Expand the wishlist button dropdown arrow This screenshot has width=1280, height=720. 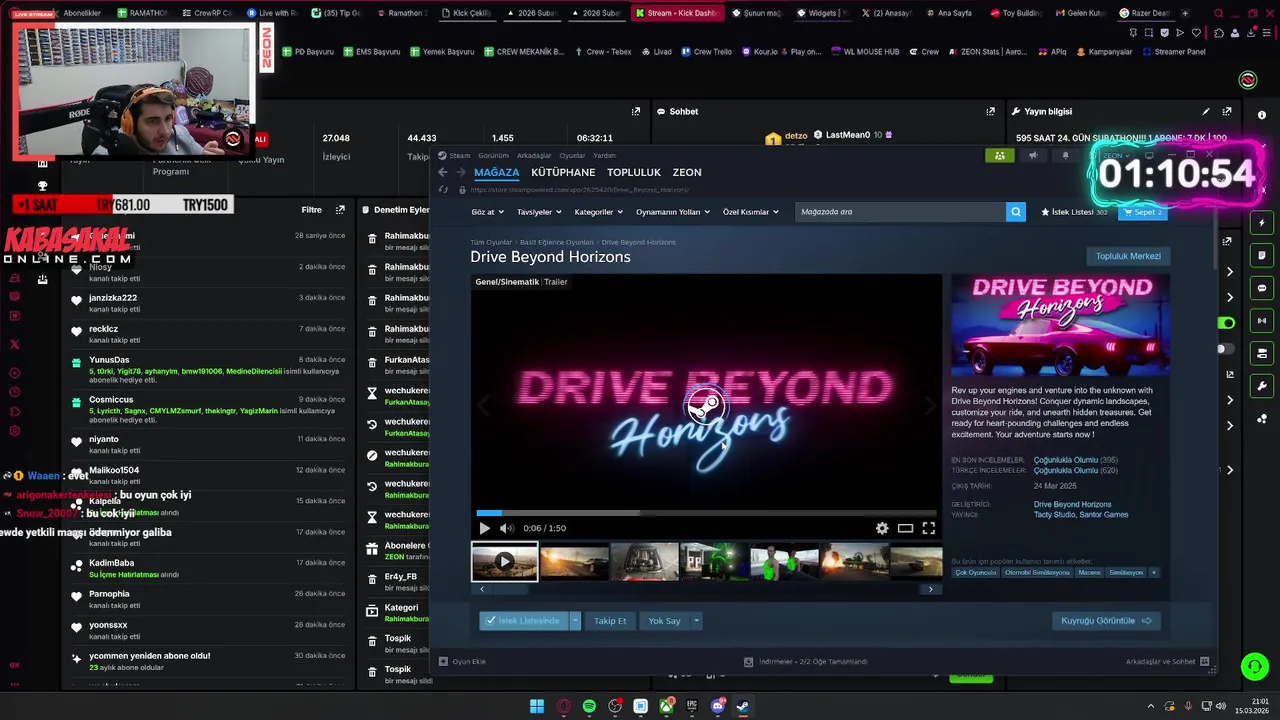575,621
